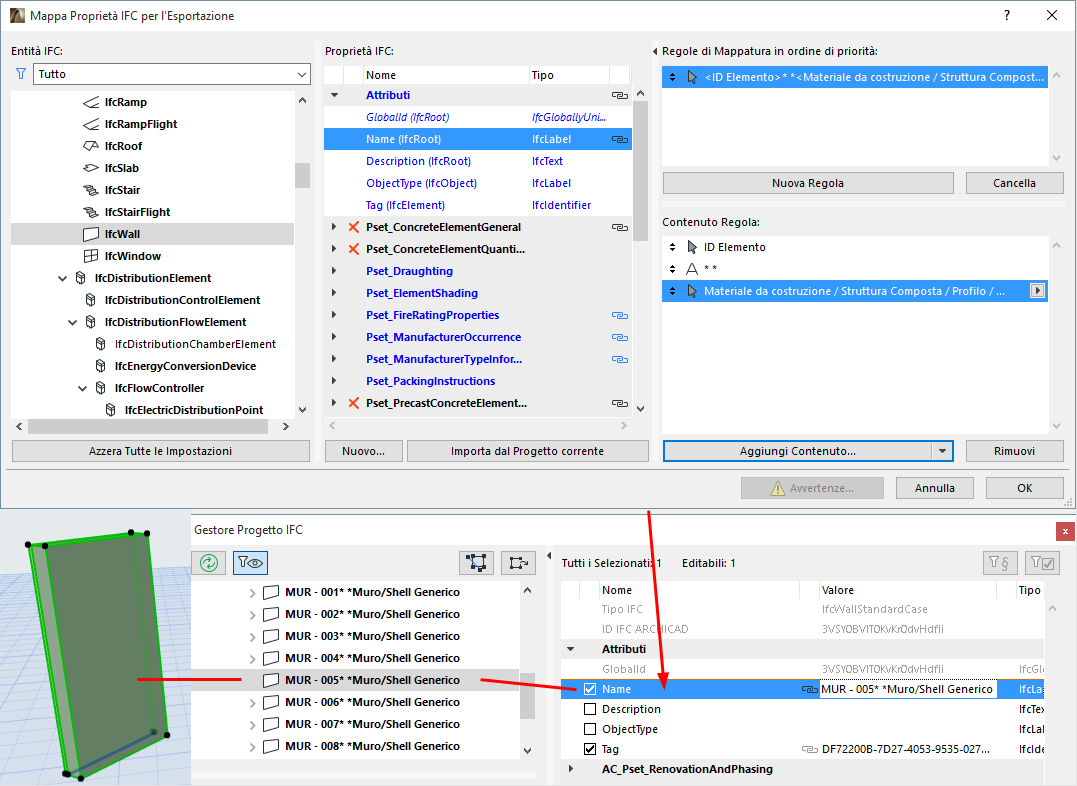
Task: Click the Nome column header in Proprietà IFC
Action: 446,76
